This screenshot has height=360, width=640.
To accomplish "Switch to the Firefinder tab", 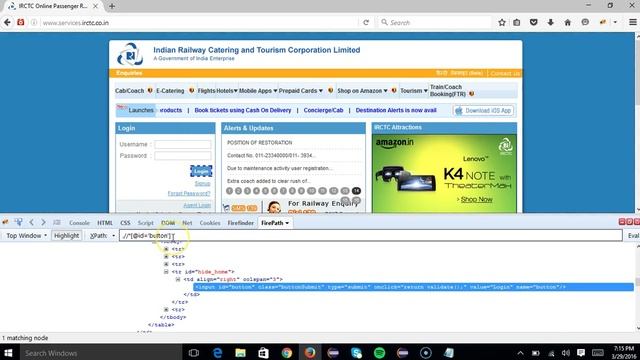I will click(240, 223).
